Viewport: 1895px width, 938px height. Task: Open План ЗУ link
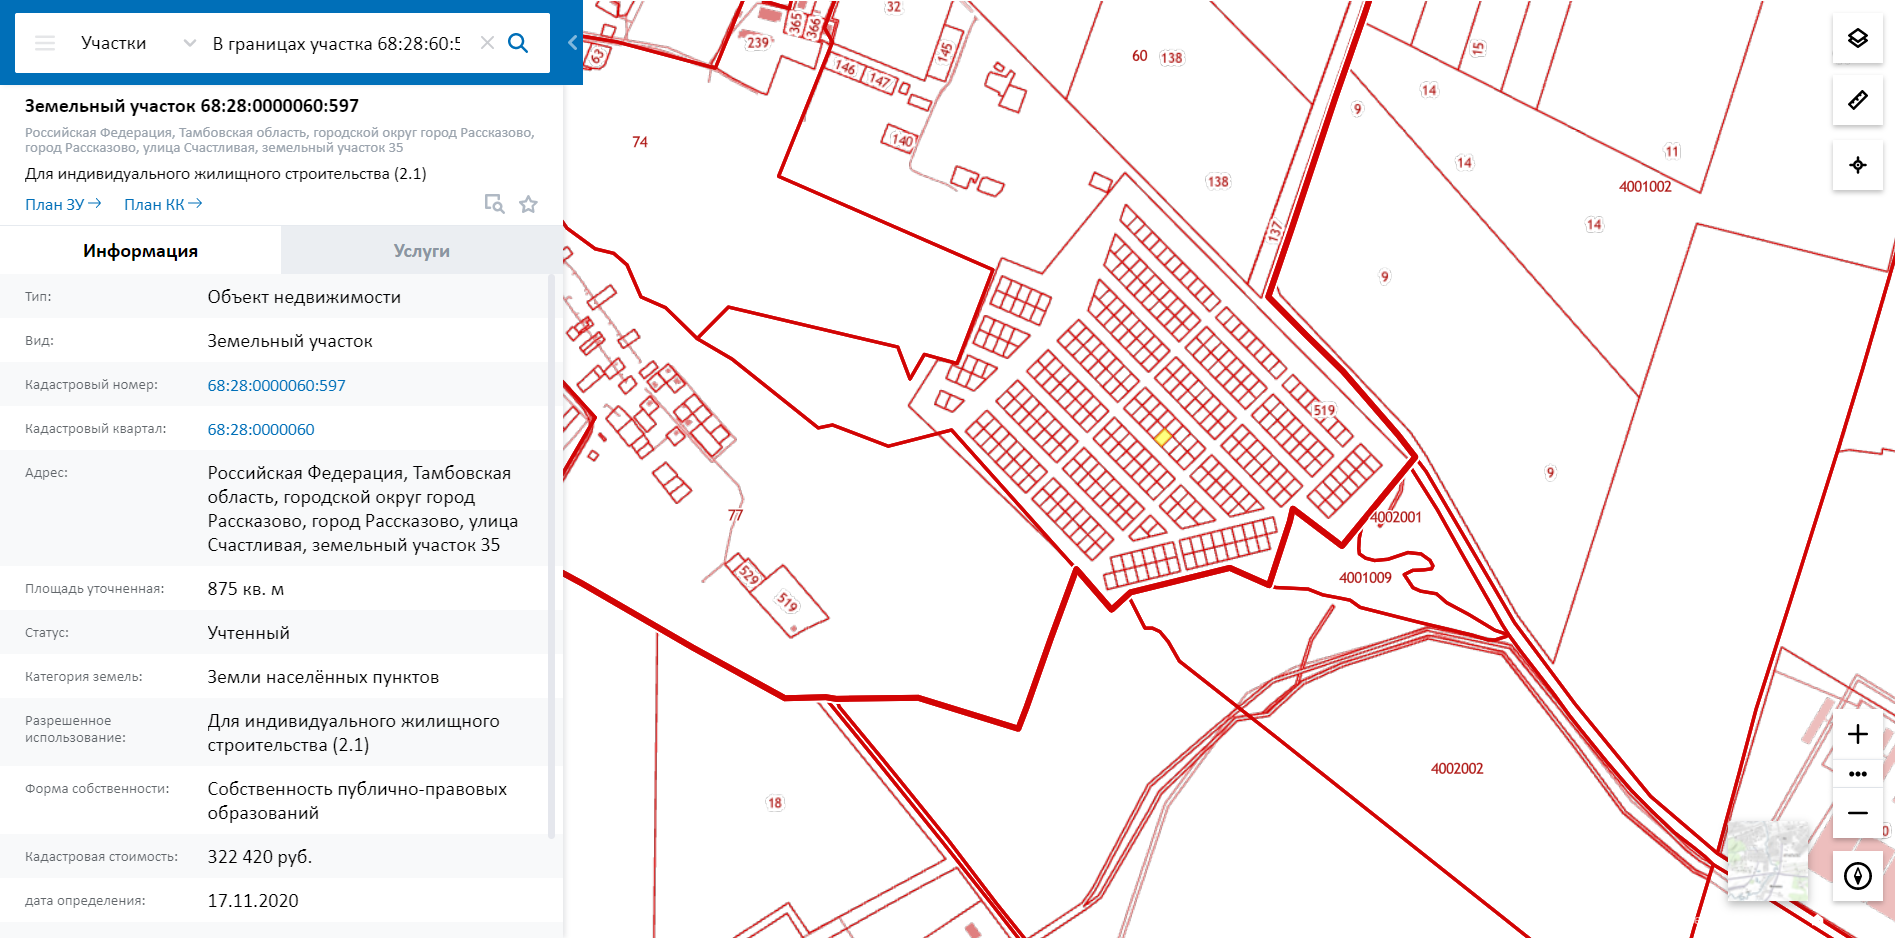pos(63,204)
